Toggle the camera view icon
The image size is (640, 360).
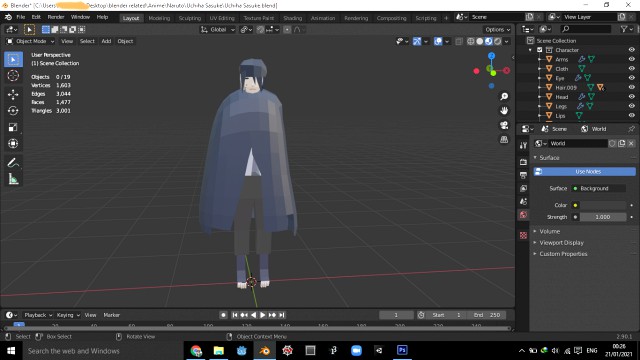pyautogui.click(x=504, y=125)
